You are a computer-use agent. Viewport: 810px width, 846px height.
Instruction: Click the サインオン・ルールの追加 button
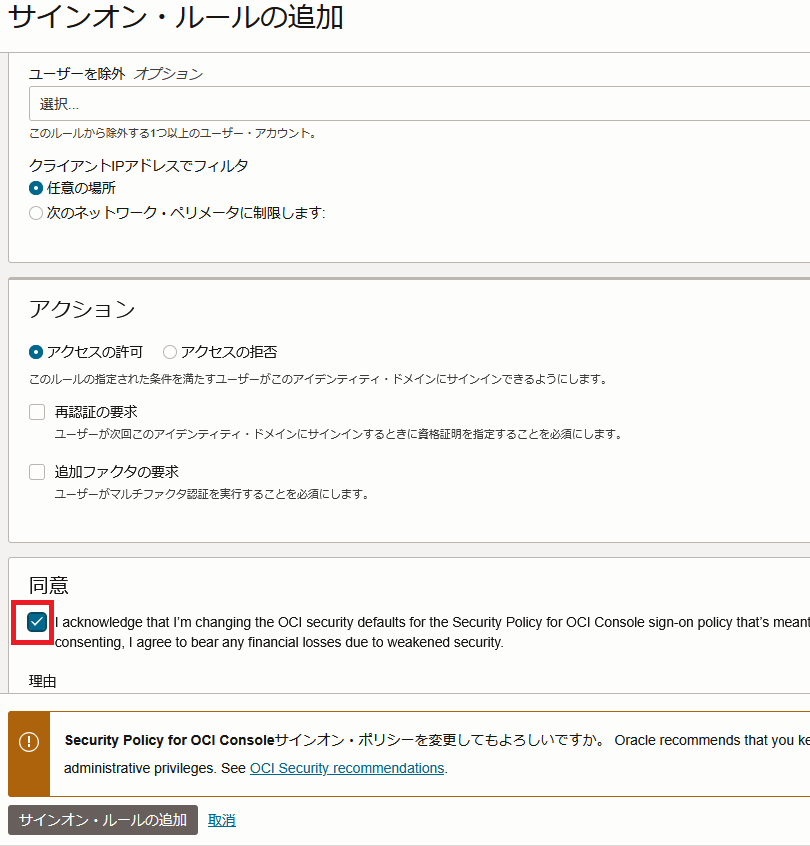[103, 820]
